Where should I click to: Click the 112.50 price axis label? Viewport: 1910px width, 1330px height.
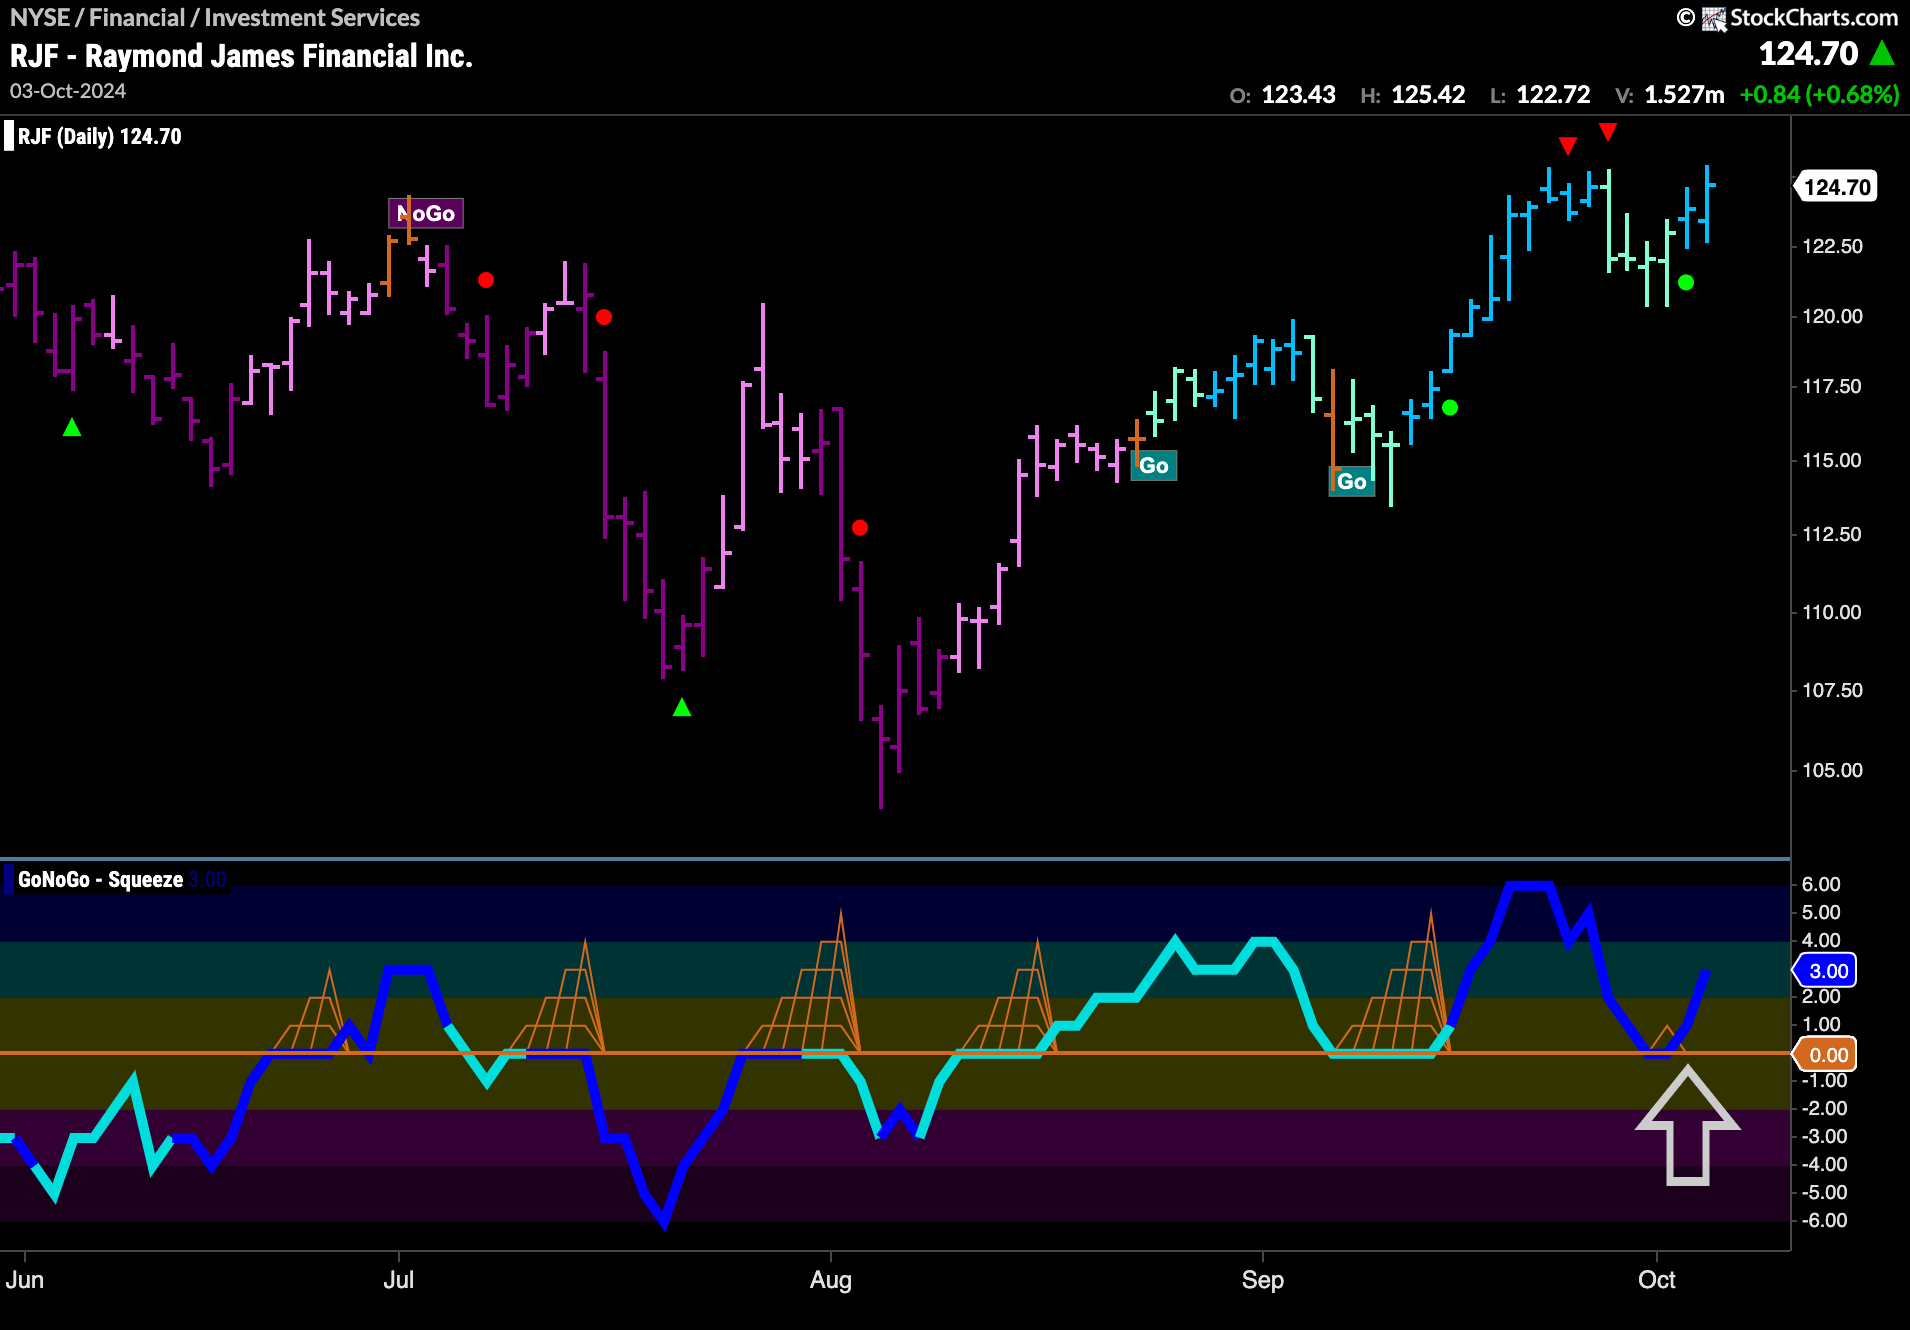pyautogui.click(x=1832, y=534)
